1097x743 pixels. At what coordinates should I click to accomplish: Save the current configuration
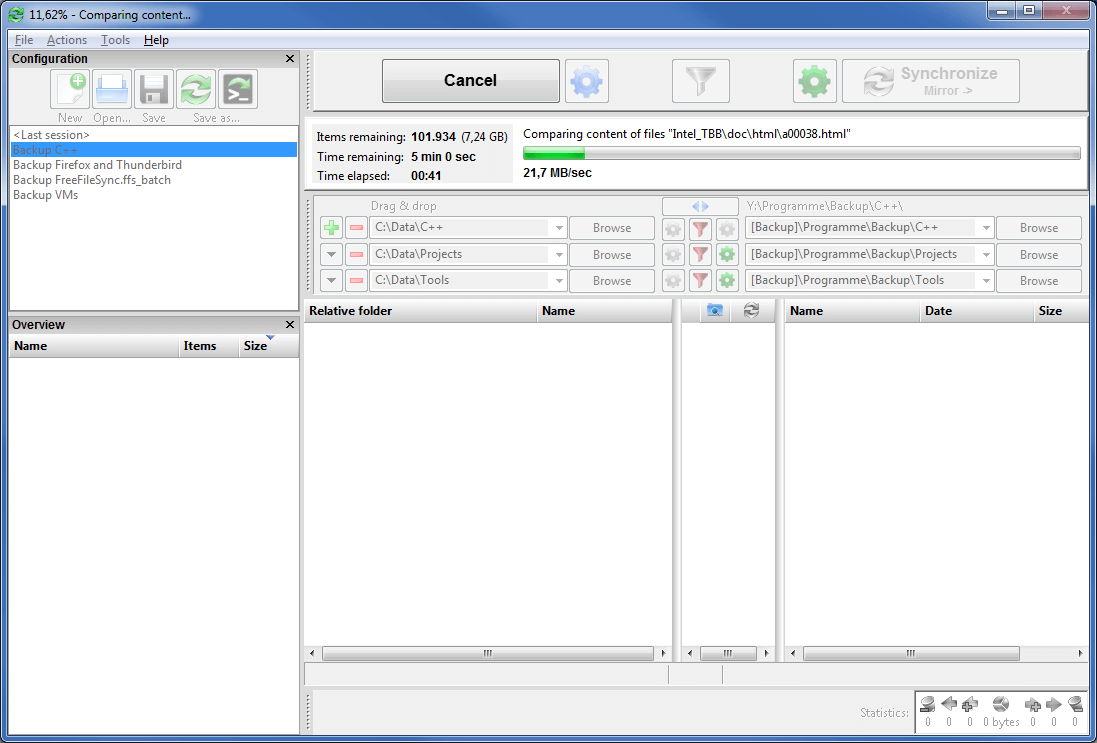coord(153,89)
